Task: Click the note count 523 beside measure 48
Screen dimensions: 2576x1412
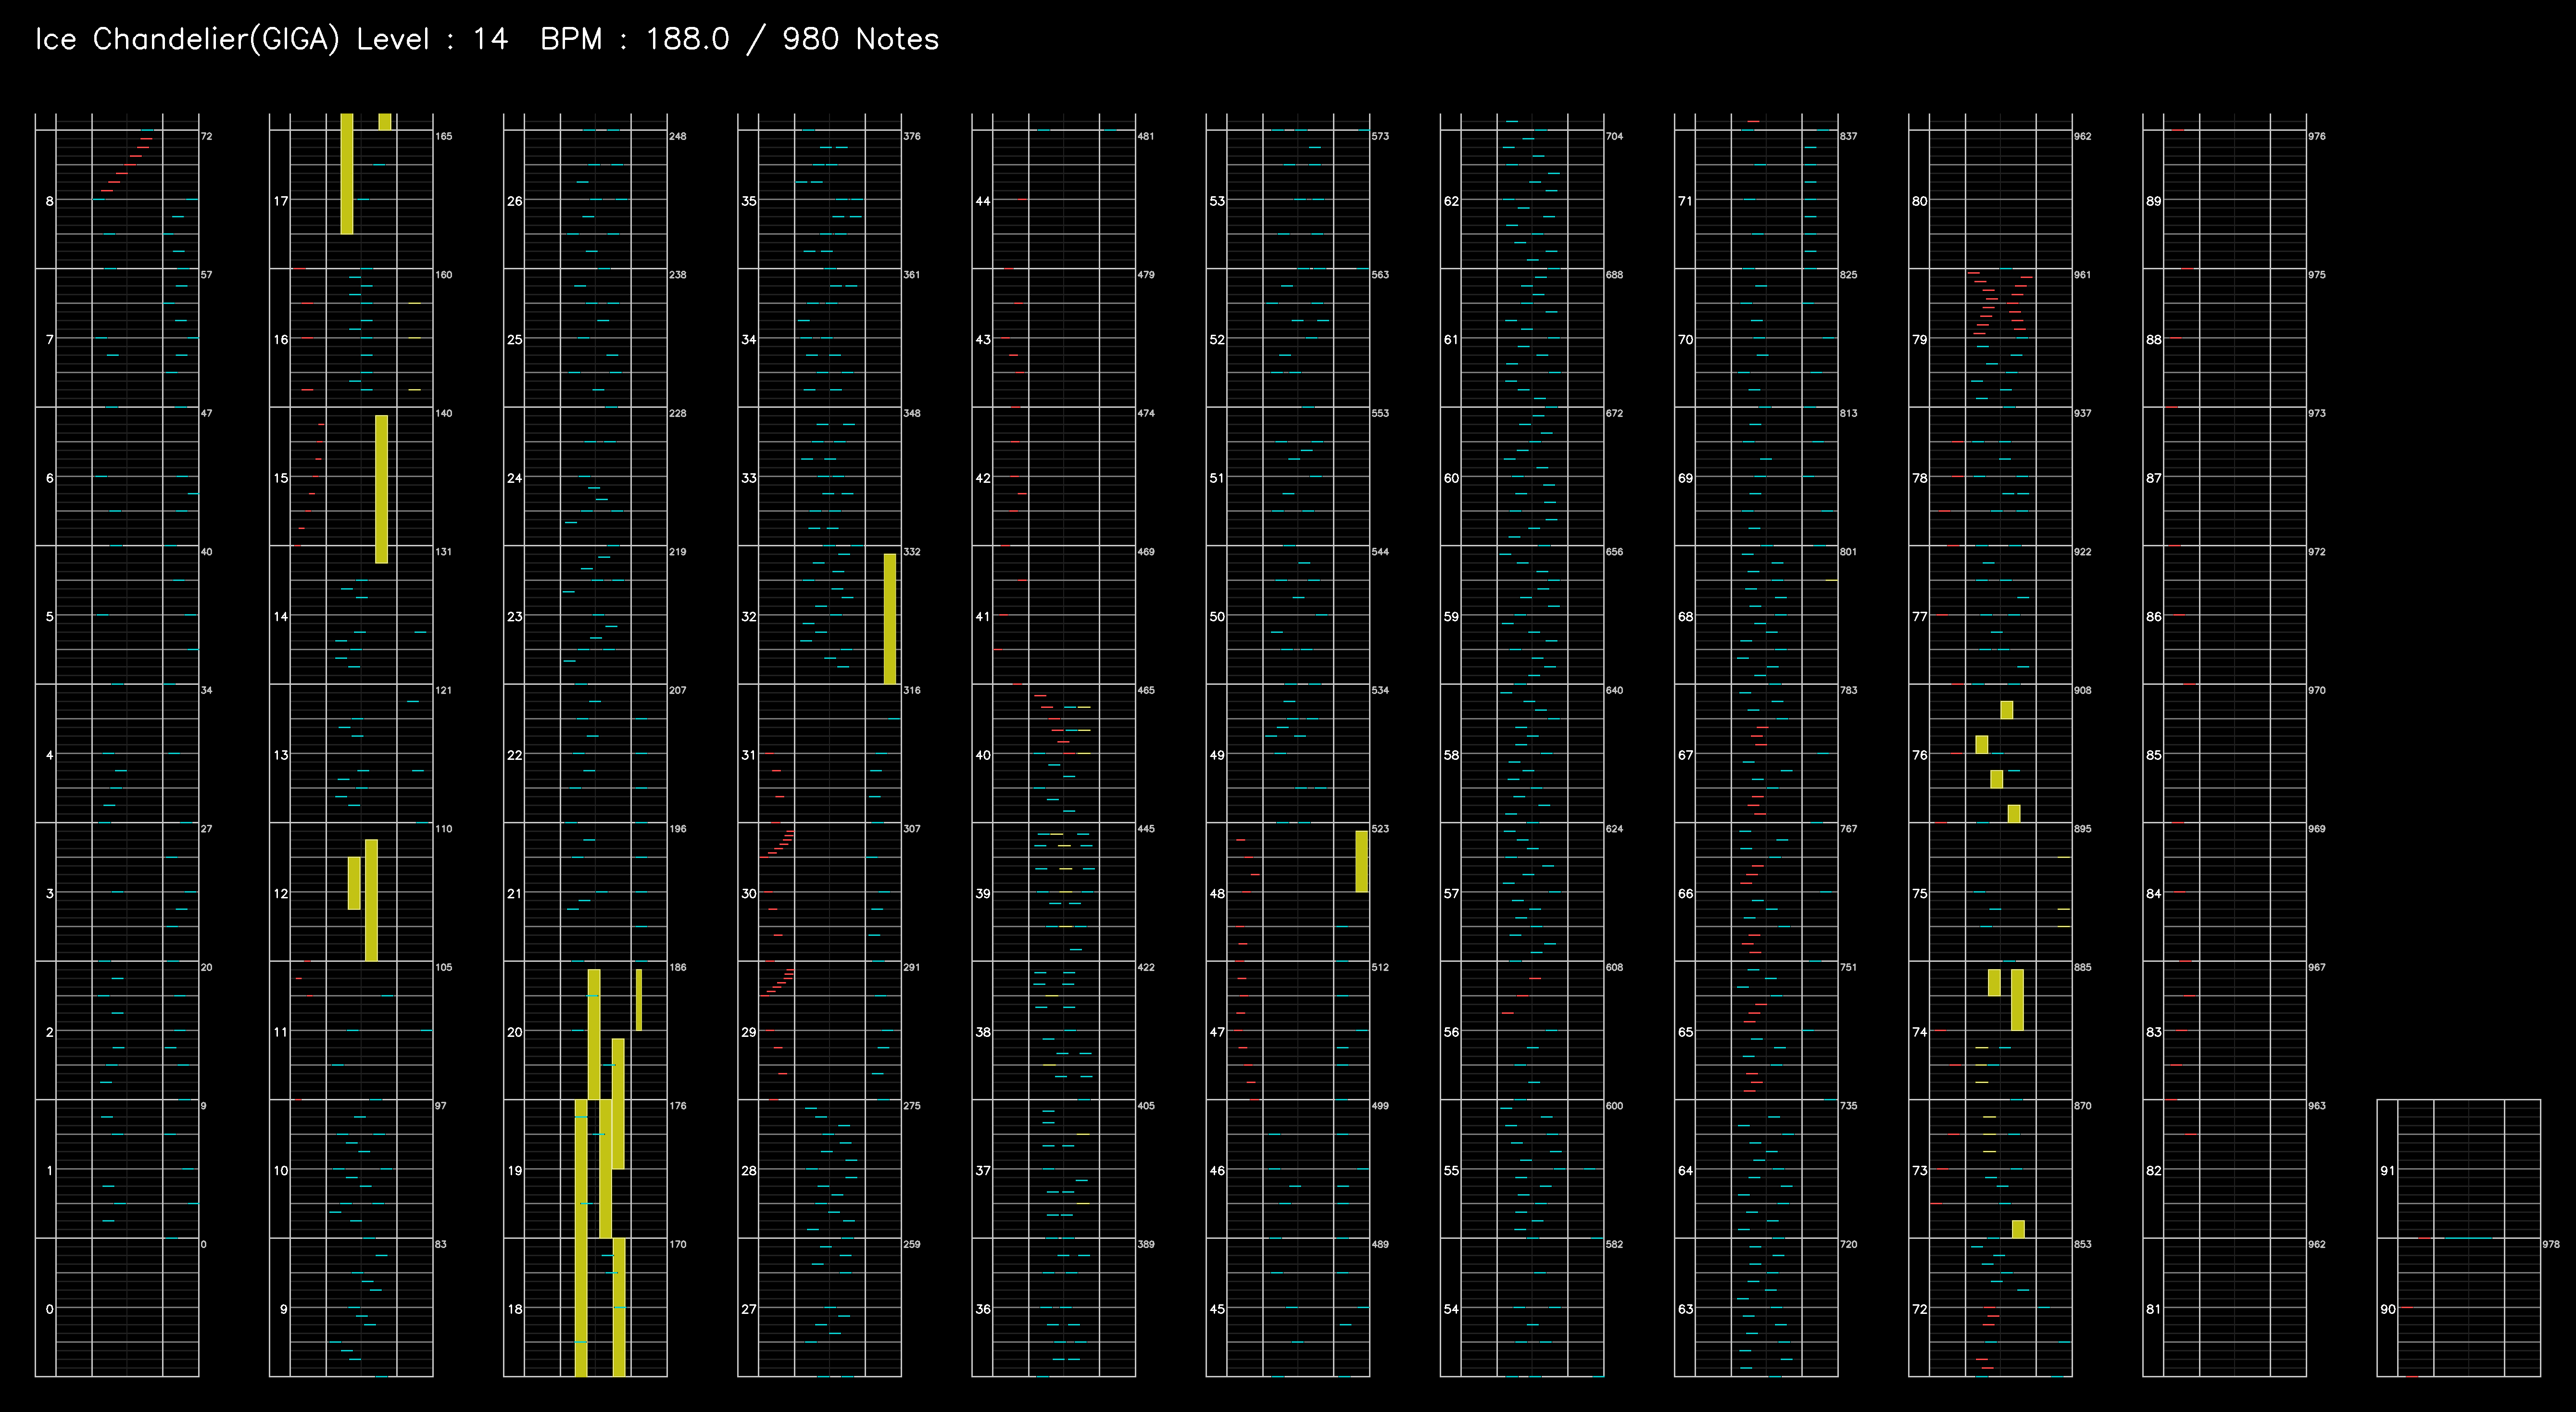Action: pyautogui.click(x=1379, y=829)
